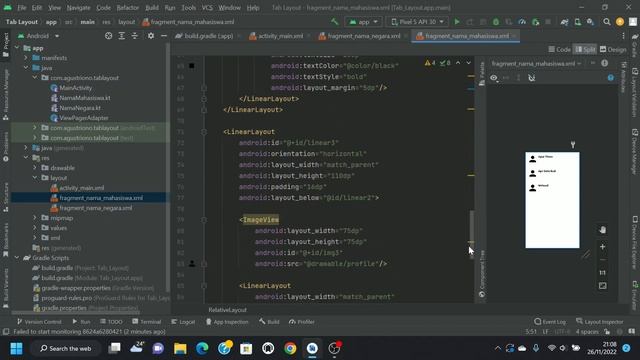
Task: Open the Event Log
Action: coord(550,322)
